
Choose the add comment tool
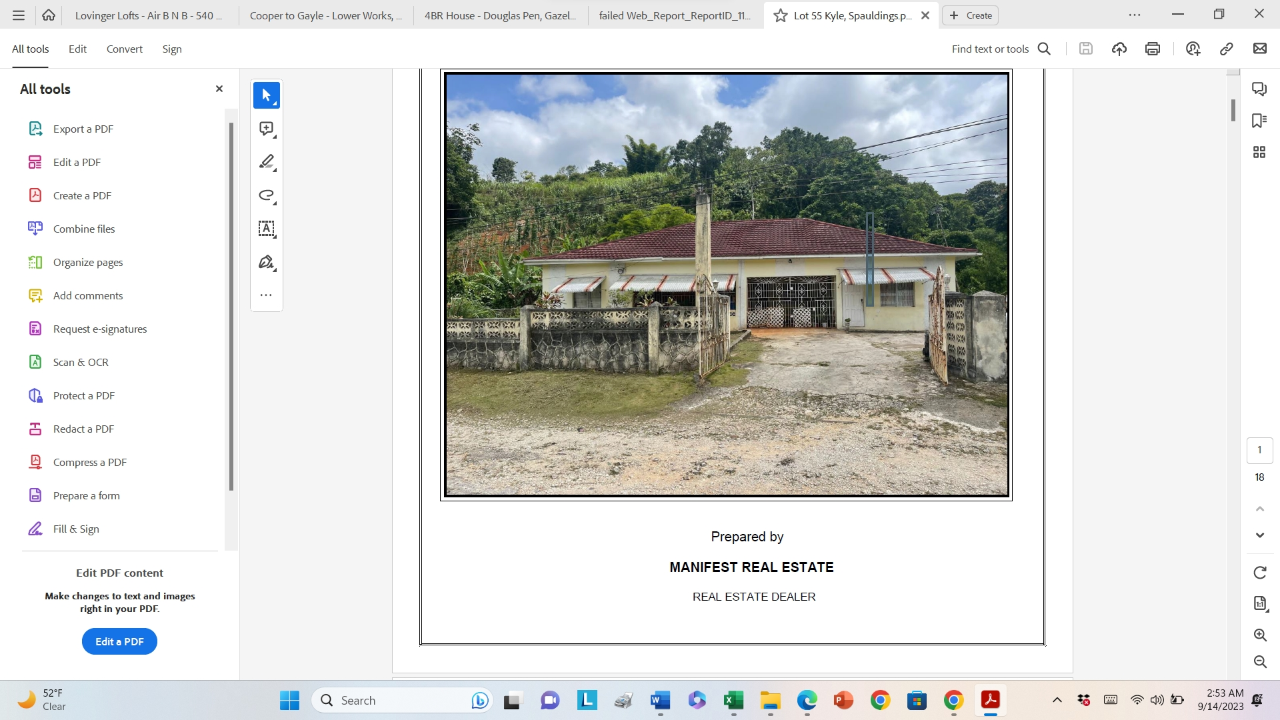(x=266, y=129)
